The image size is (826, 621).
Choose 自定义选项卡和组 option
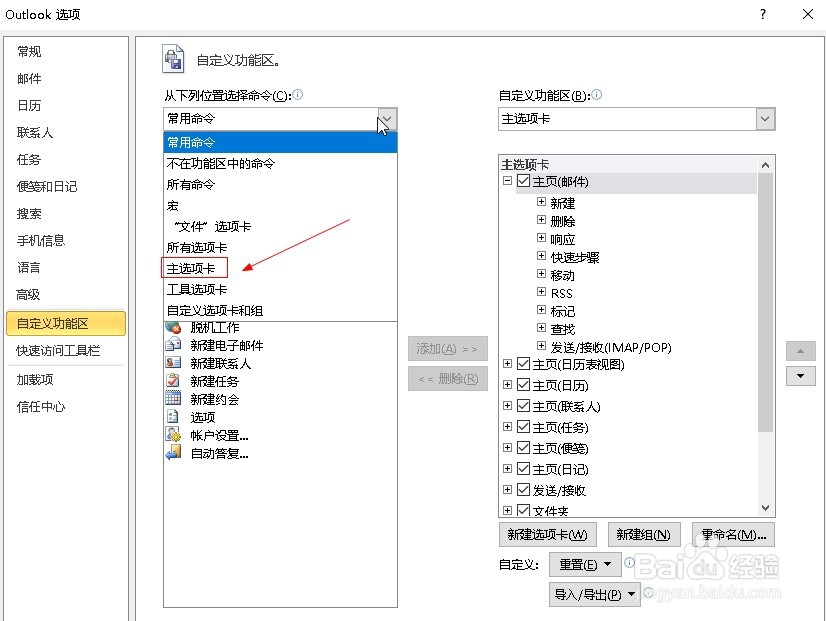coord(280,310)
